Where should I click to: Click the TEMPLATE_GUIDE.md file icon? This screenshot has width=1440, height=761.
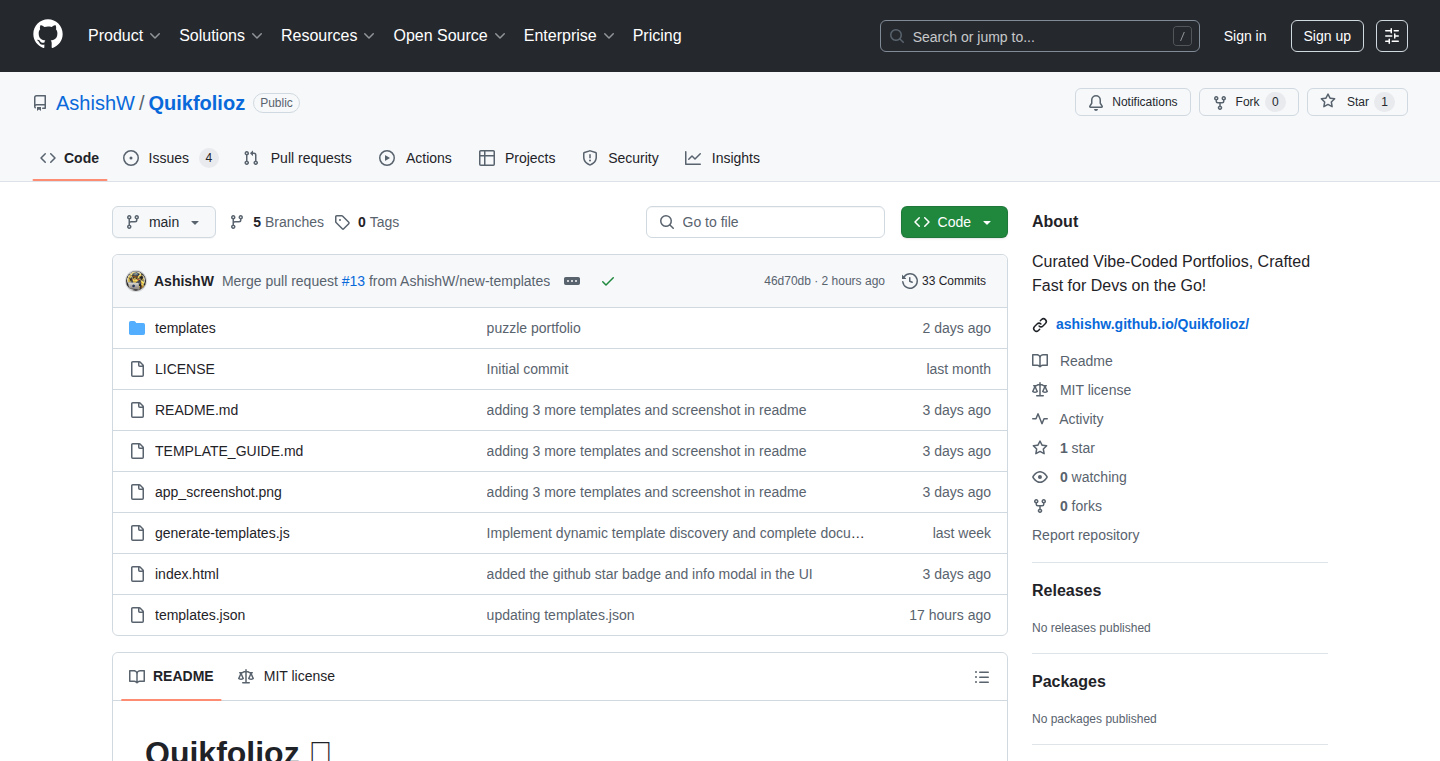(x=137, y=451)
